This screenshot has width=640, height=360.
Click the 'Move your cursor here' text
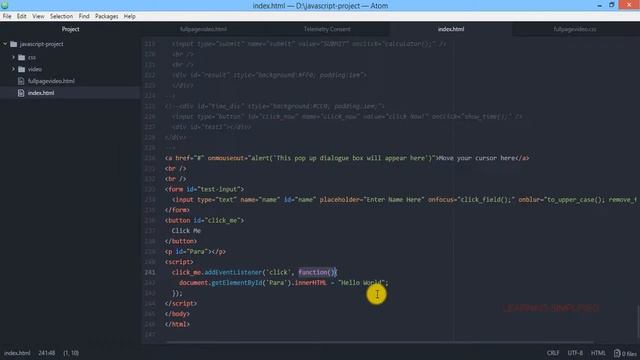[x=478, y=158]
